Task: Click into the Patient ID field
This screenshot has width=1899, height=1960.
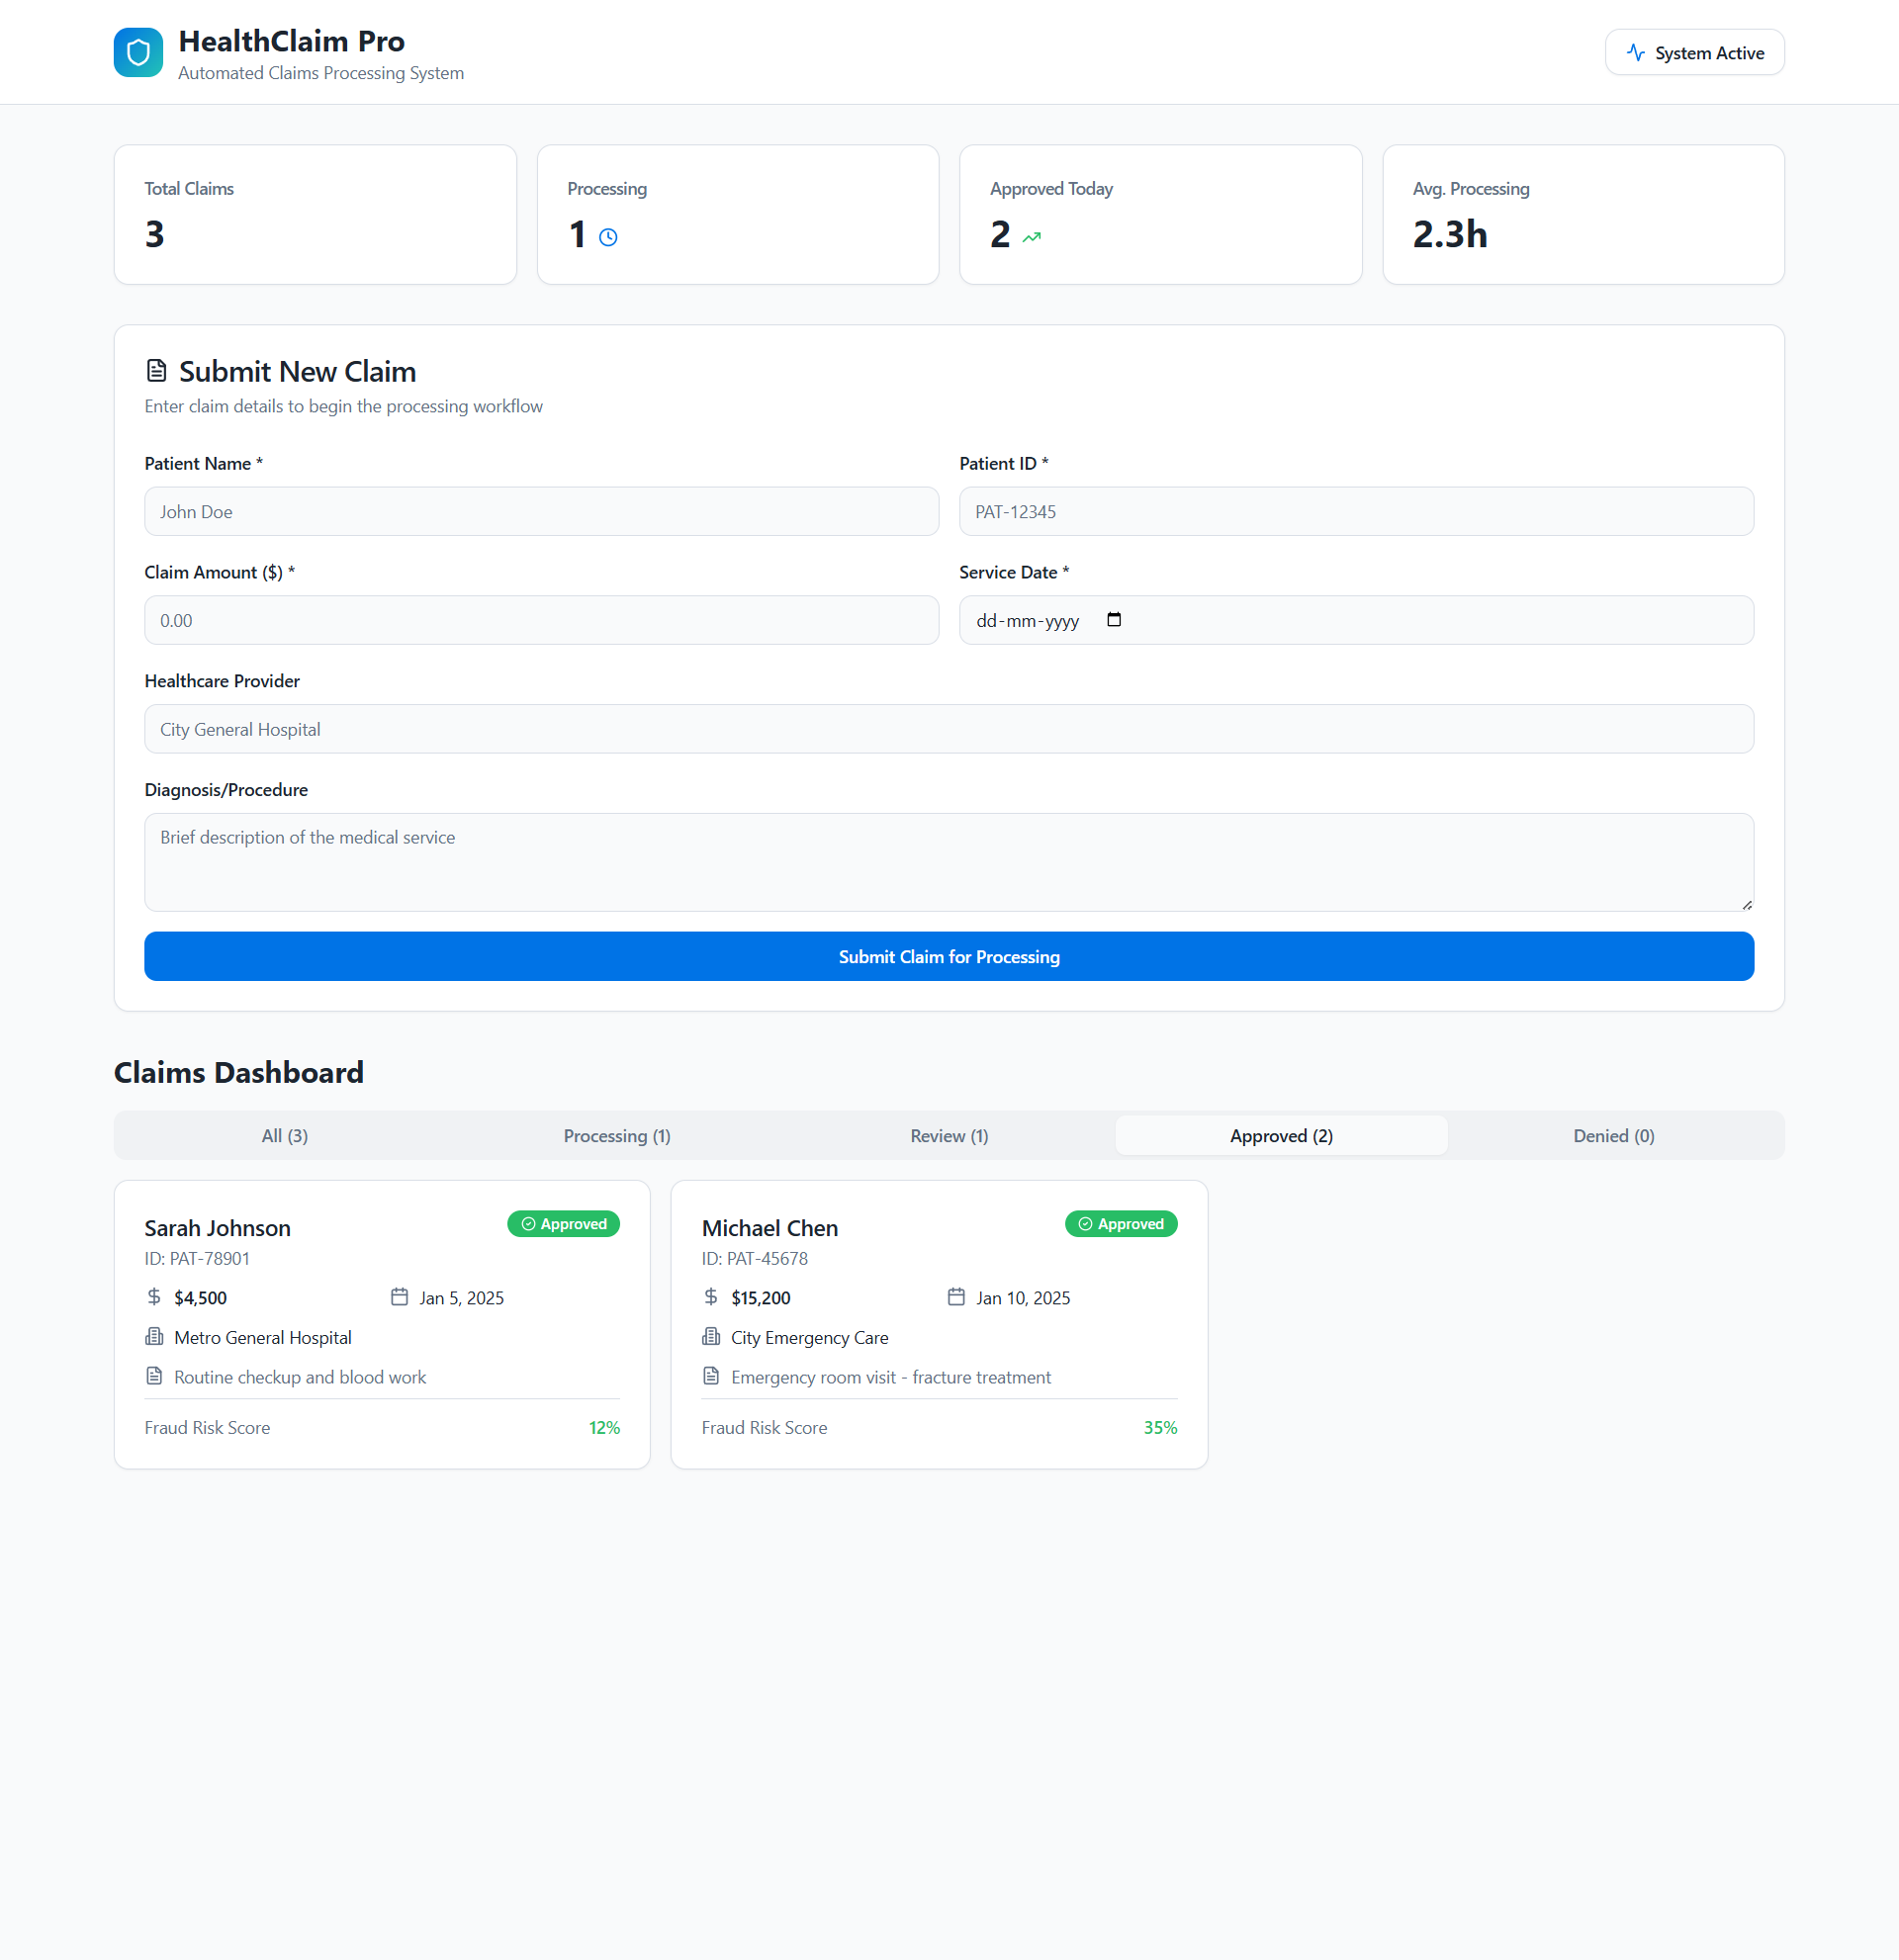Action: tap(1355, 512)
